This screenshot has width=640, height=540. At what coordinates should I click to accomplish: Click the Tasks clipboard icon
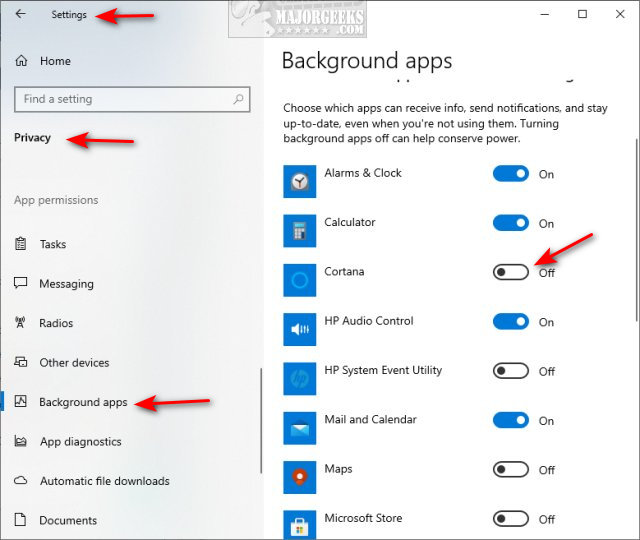[x=20, y=244]
